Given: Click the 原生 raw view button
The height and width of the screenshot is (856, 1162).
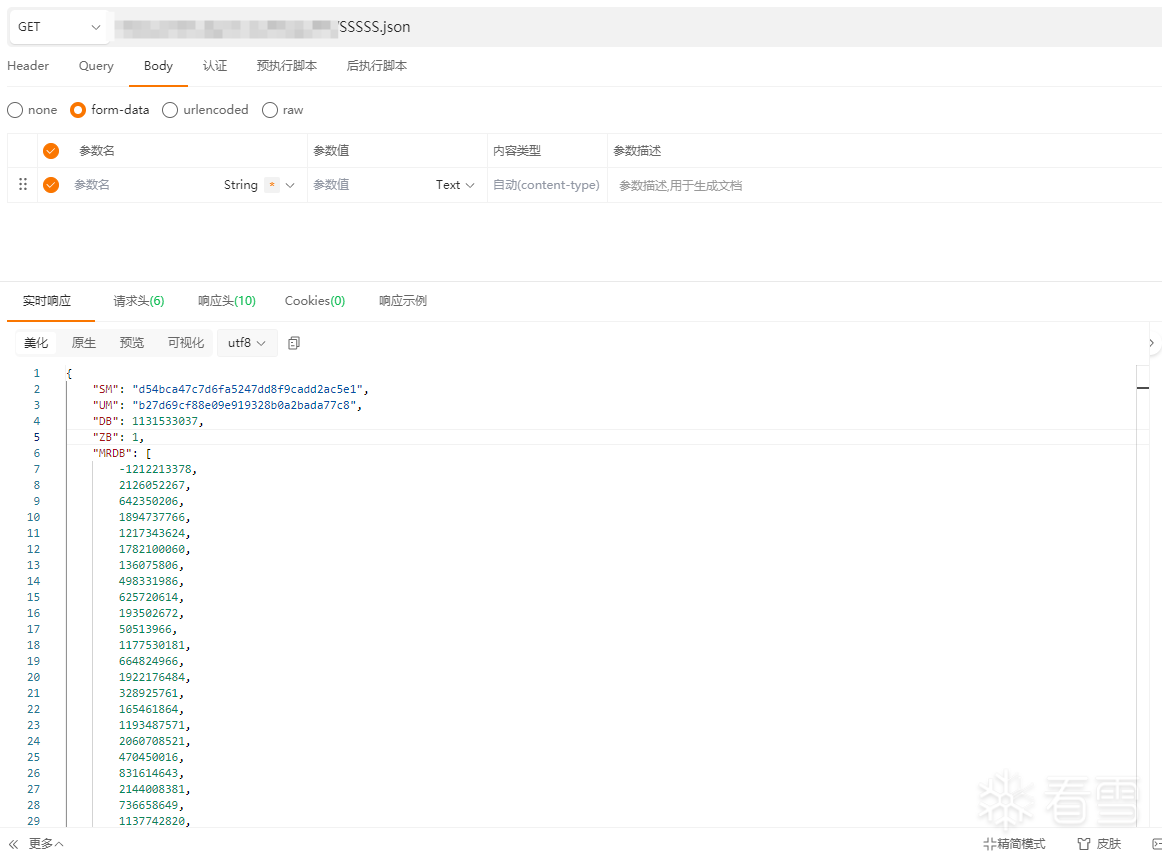Looking at the screenshot, I should (x=84, y=342).
